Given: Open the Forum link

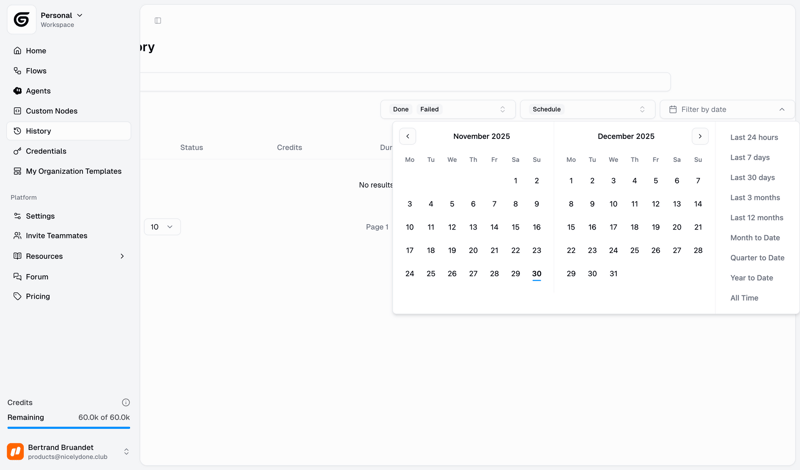Looking at the screenshot, I should pyautogui.click(x=69, y=277).
